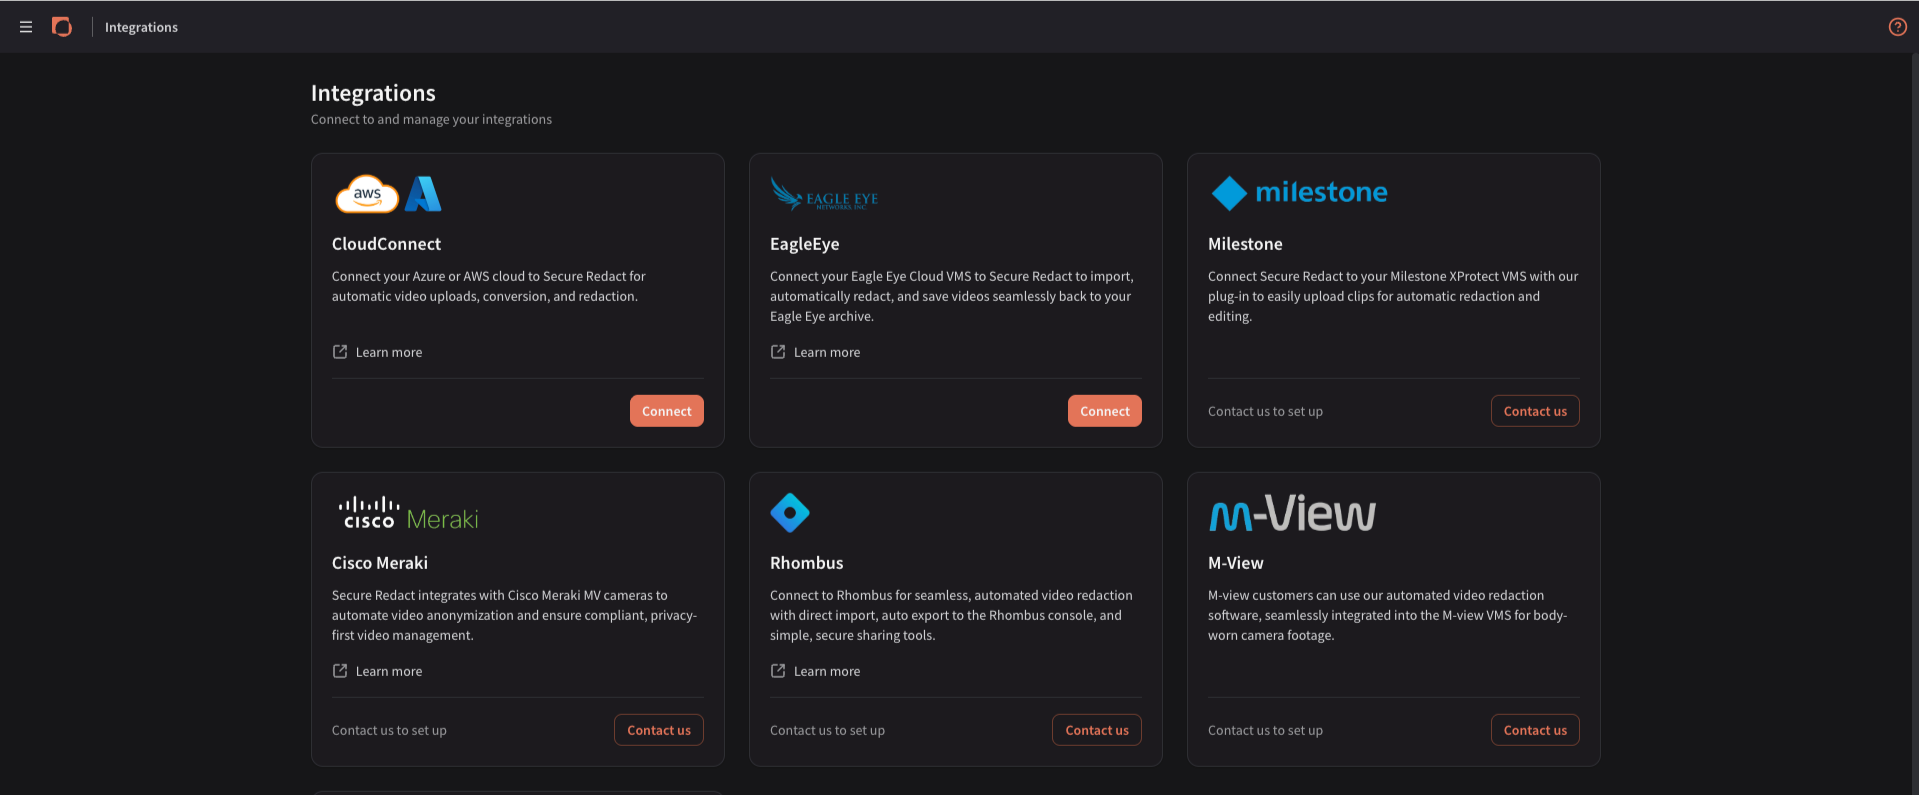Open Learn more for EagleEye
Image resolution: width=1919 pixels, height=795 pixels.
827,352
